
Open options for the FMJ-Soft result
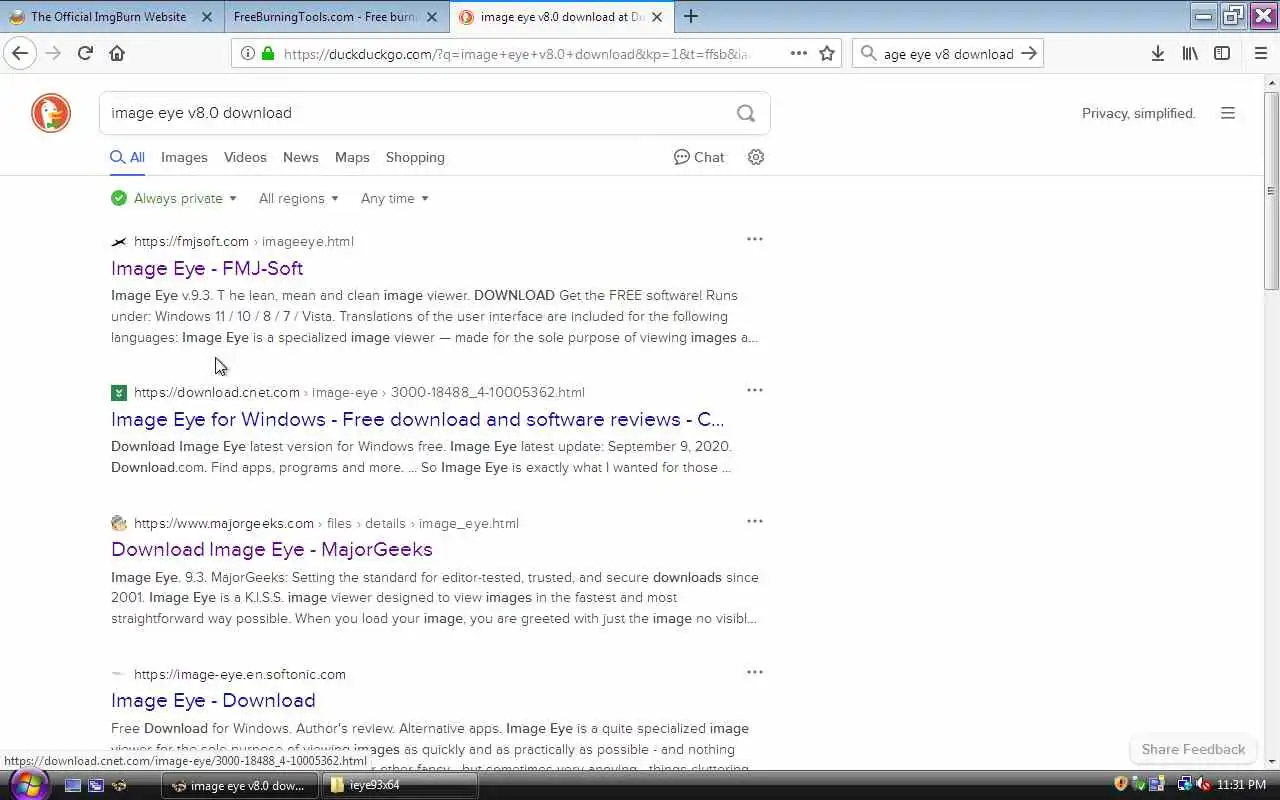coord(755,239)
